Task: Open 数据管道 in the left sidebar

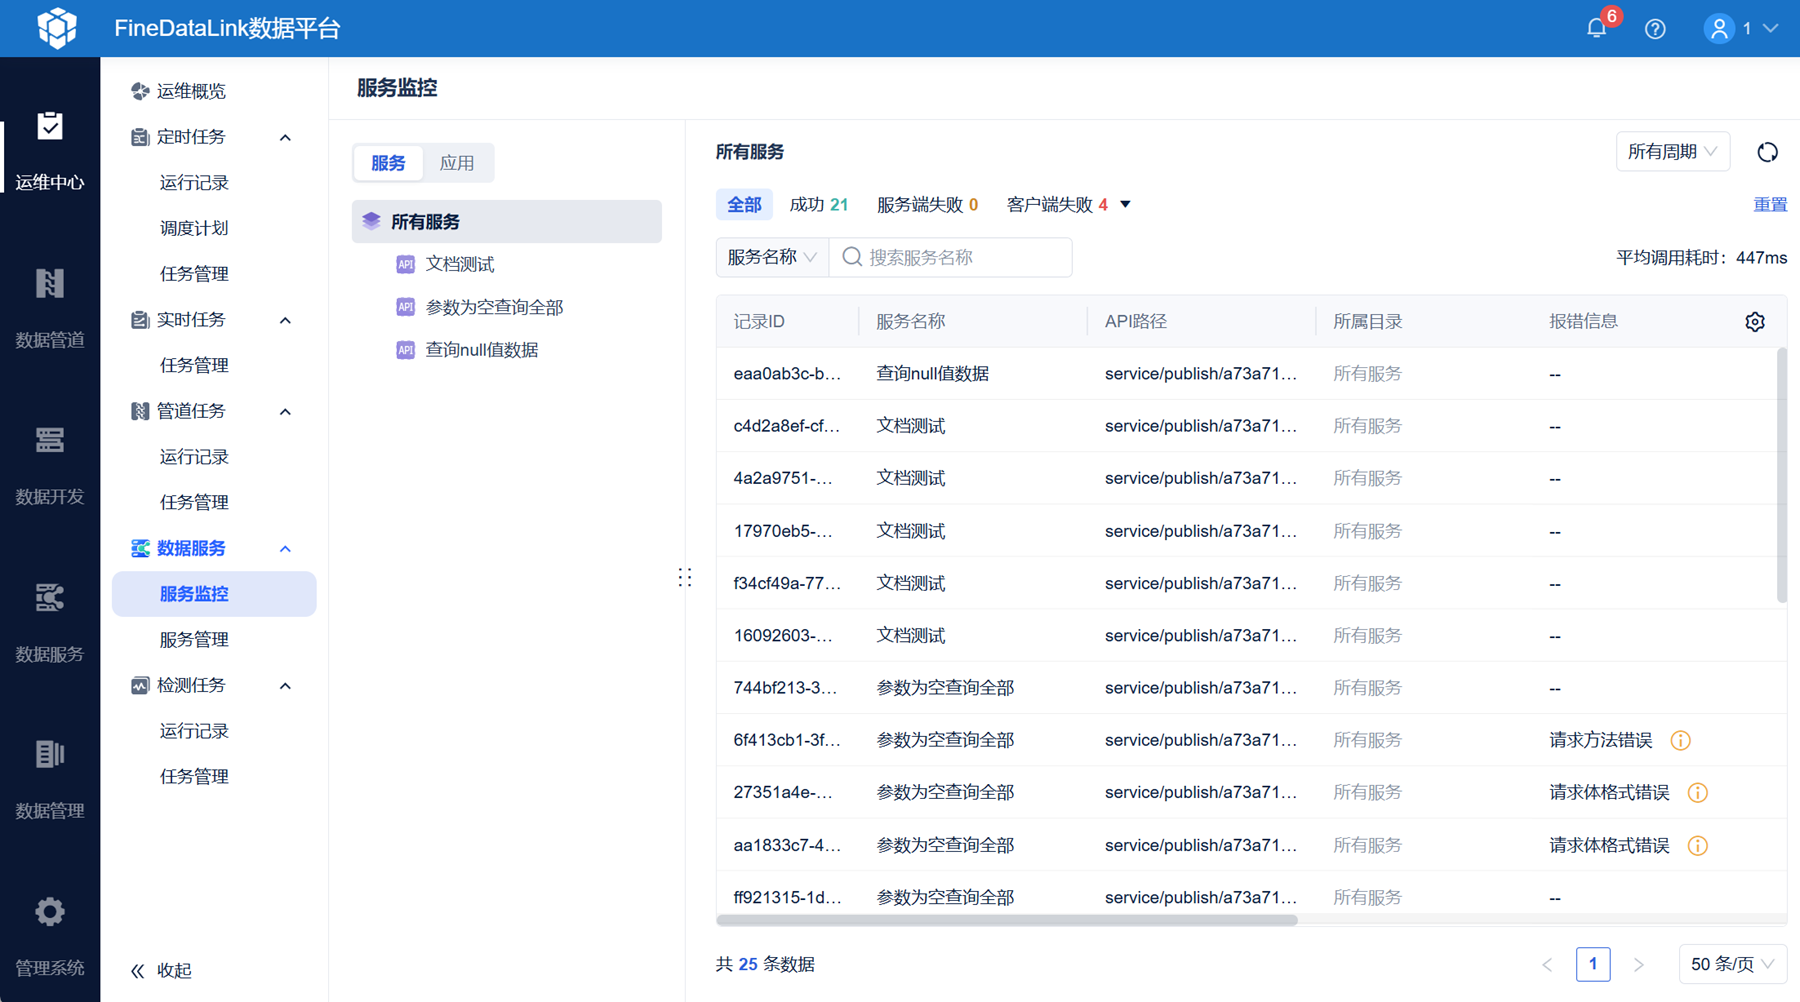Action: pyautogui.click(x=50, y=309)
